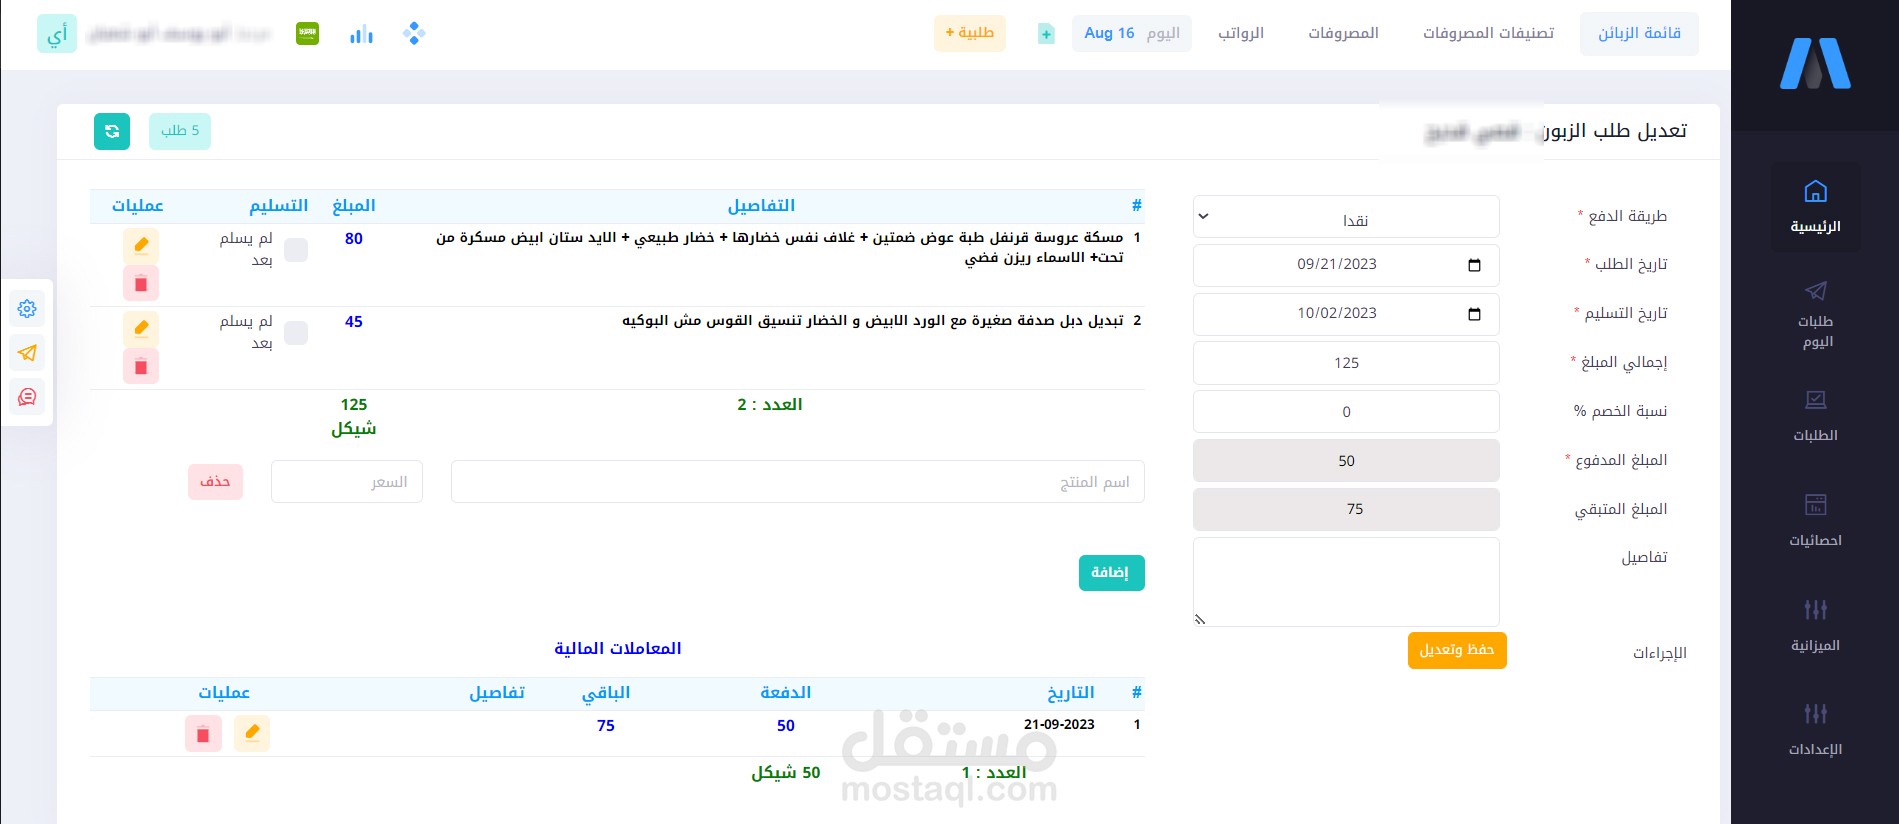The height and width of the screenshot is (824, 1899).
Task: Open الميزانية budget in the sidebar
Action: (x=1815, y=626)
